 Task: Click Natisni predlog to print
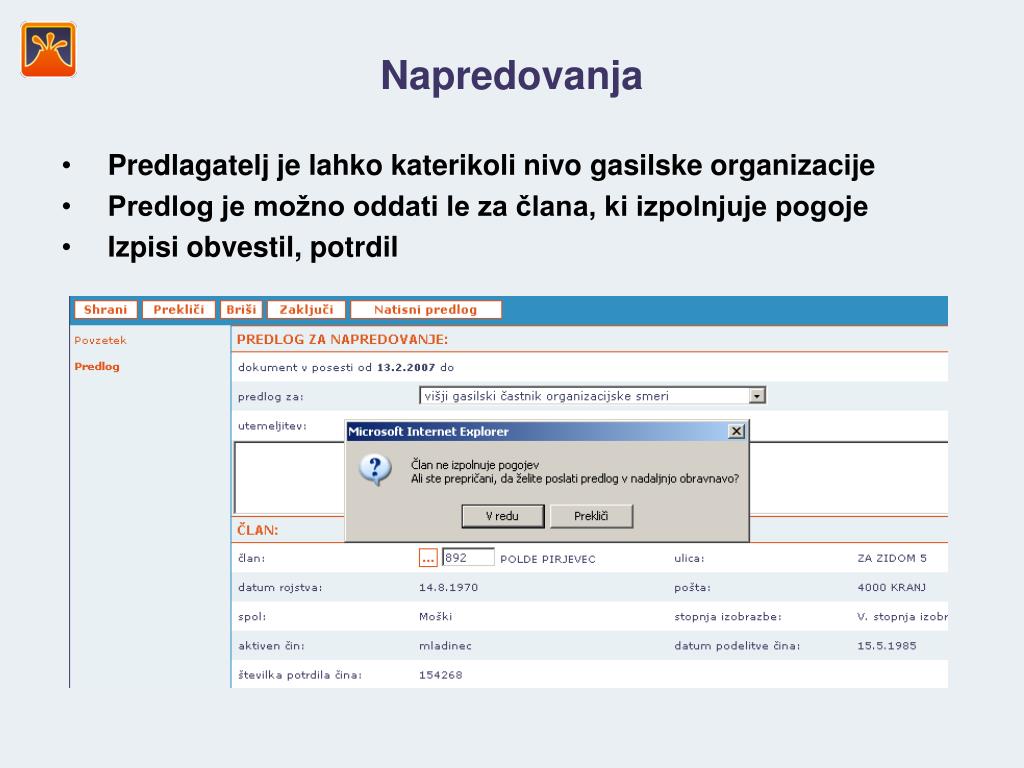(426, 310)
